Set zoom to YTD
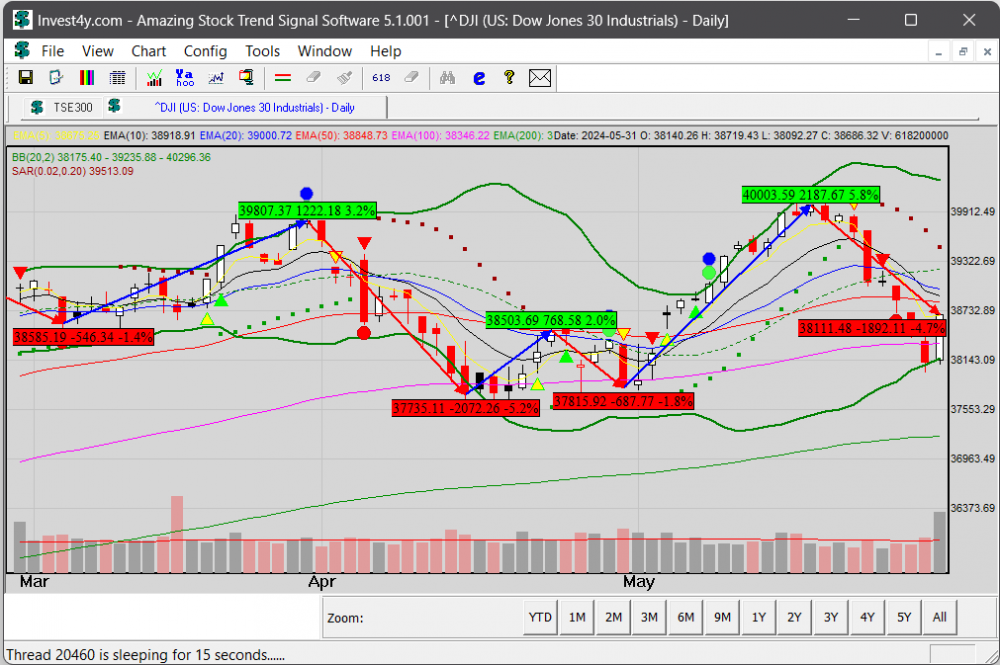Image resolution: width=1000 pixels, height=665 pixels. click(x=540, y=618)
